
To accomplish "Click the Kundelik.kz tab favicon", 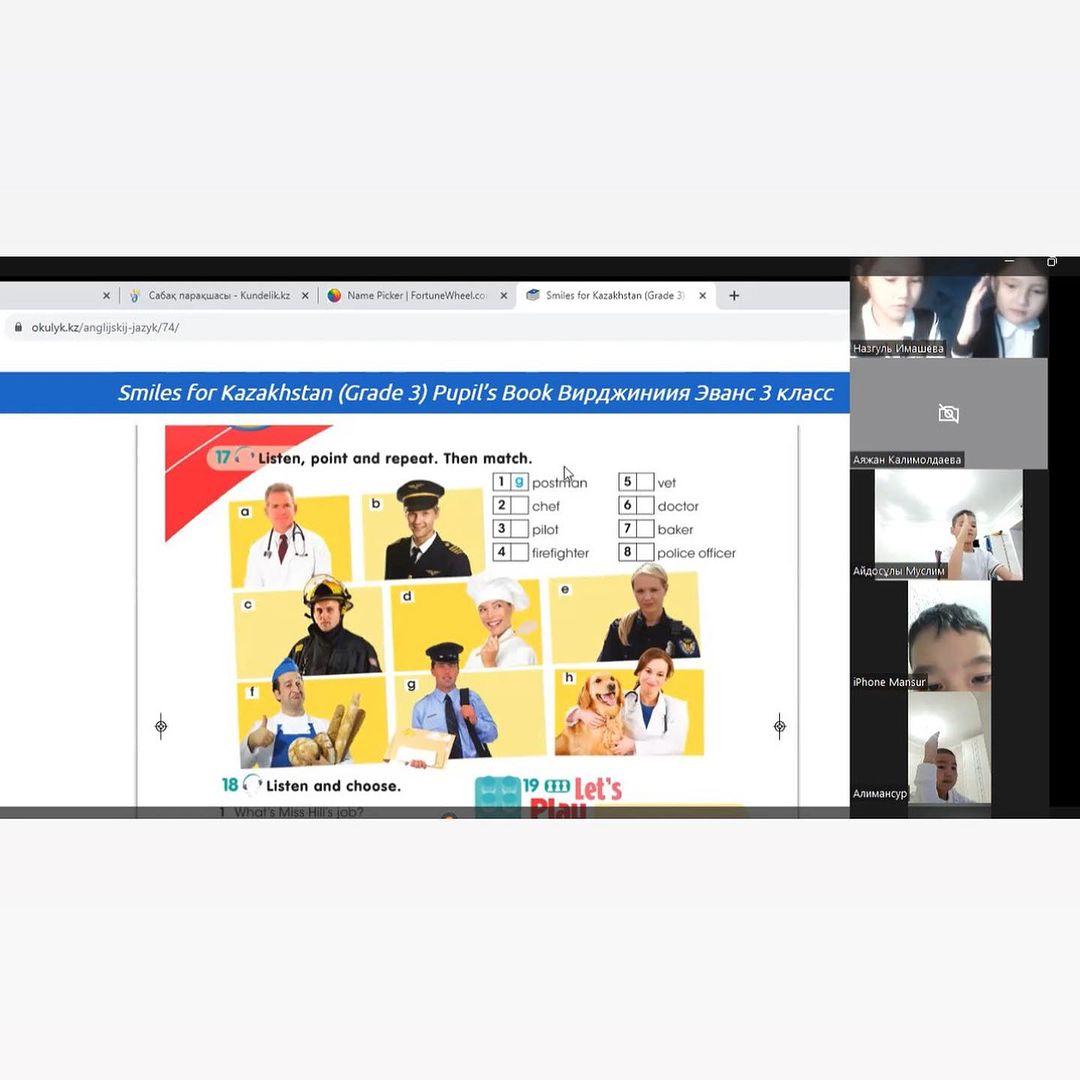I will click(134, 295).
